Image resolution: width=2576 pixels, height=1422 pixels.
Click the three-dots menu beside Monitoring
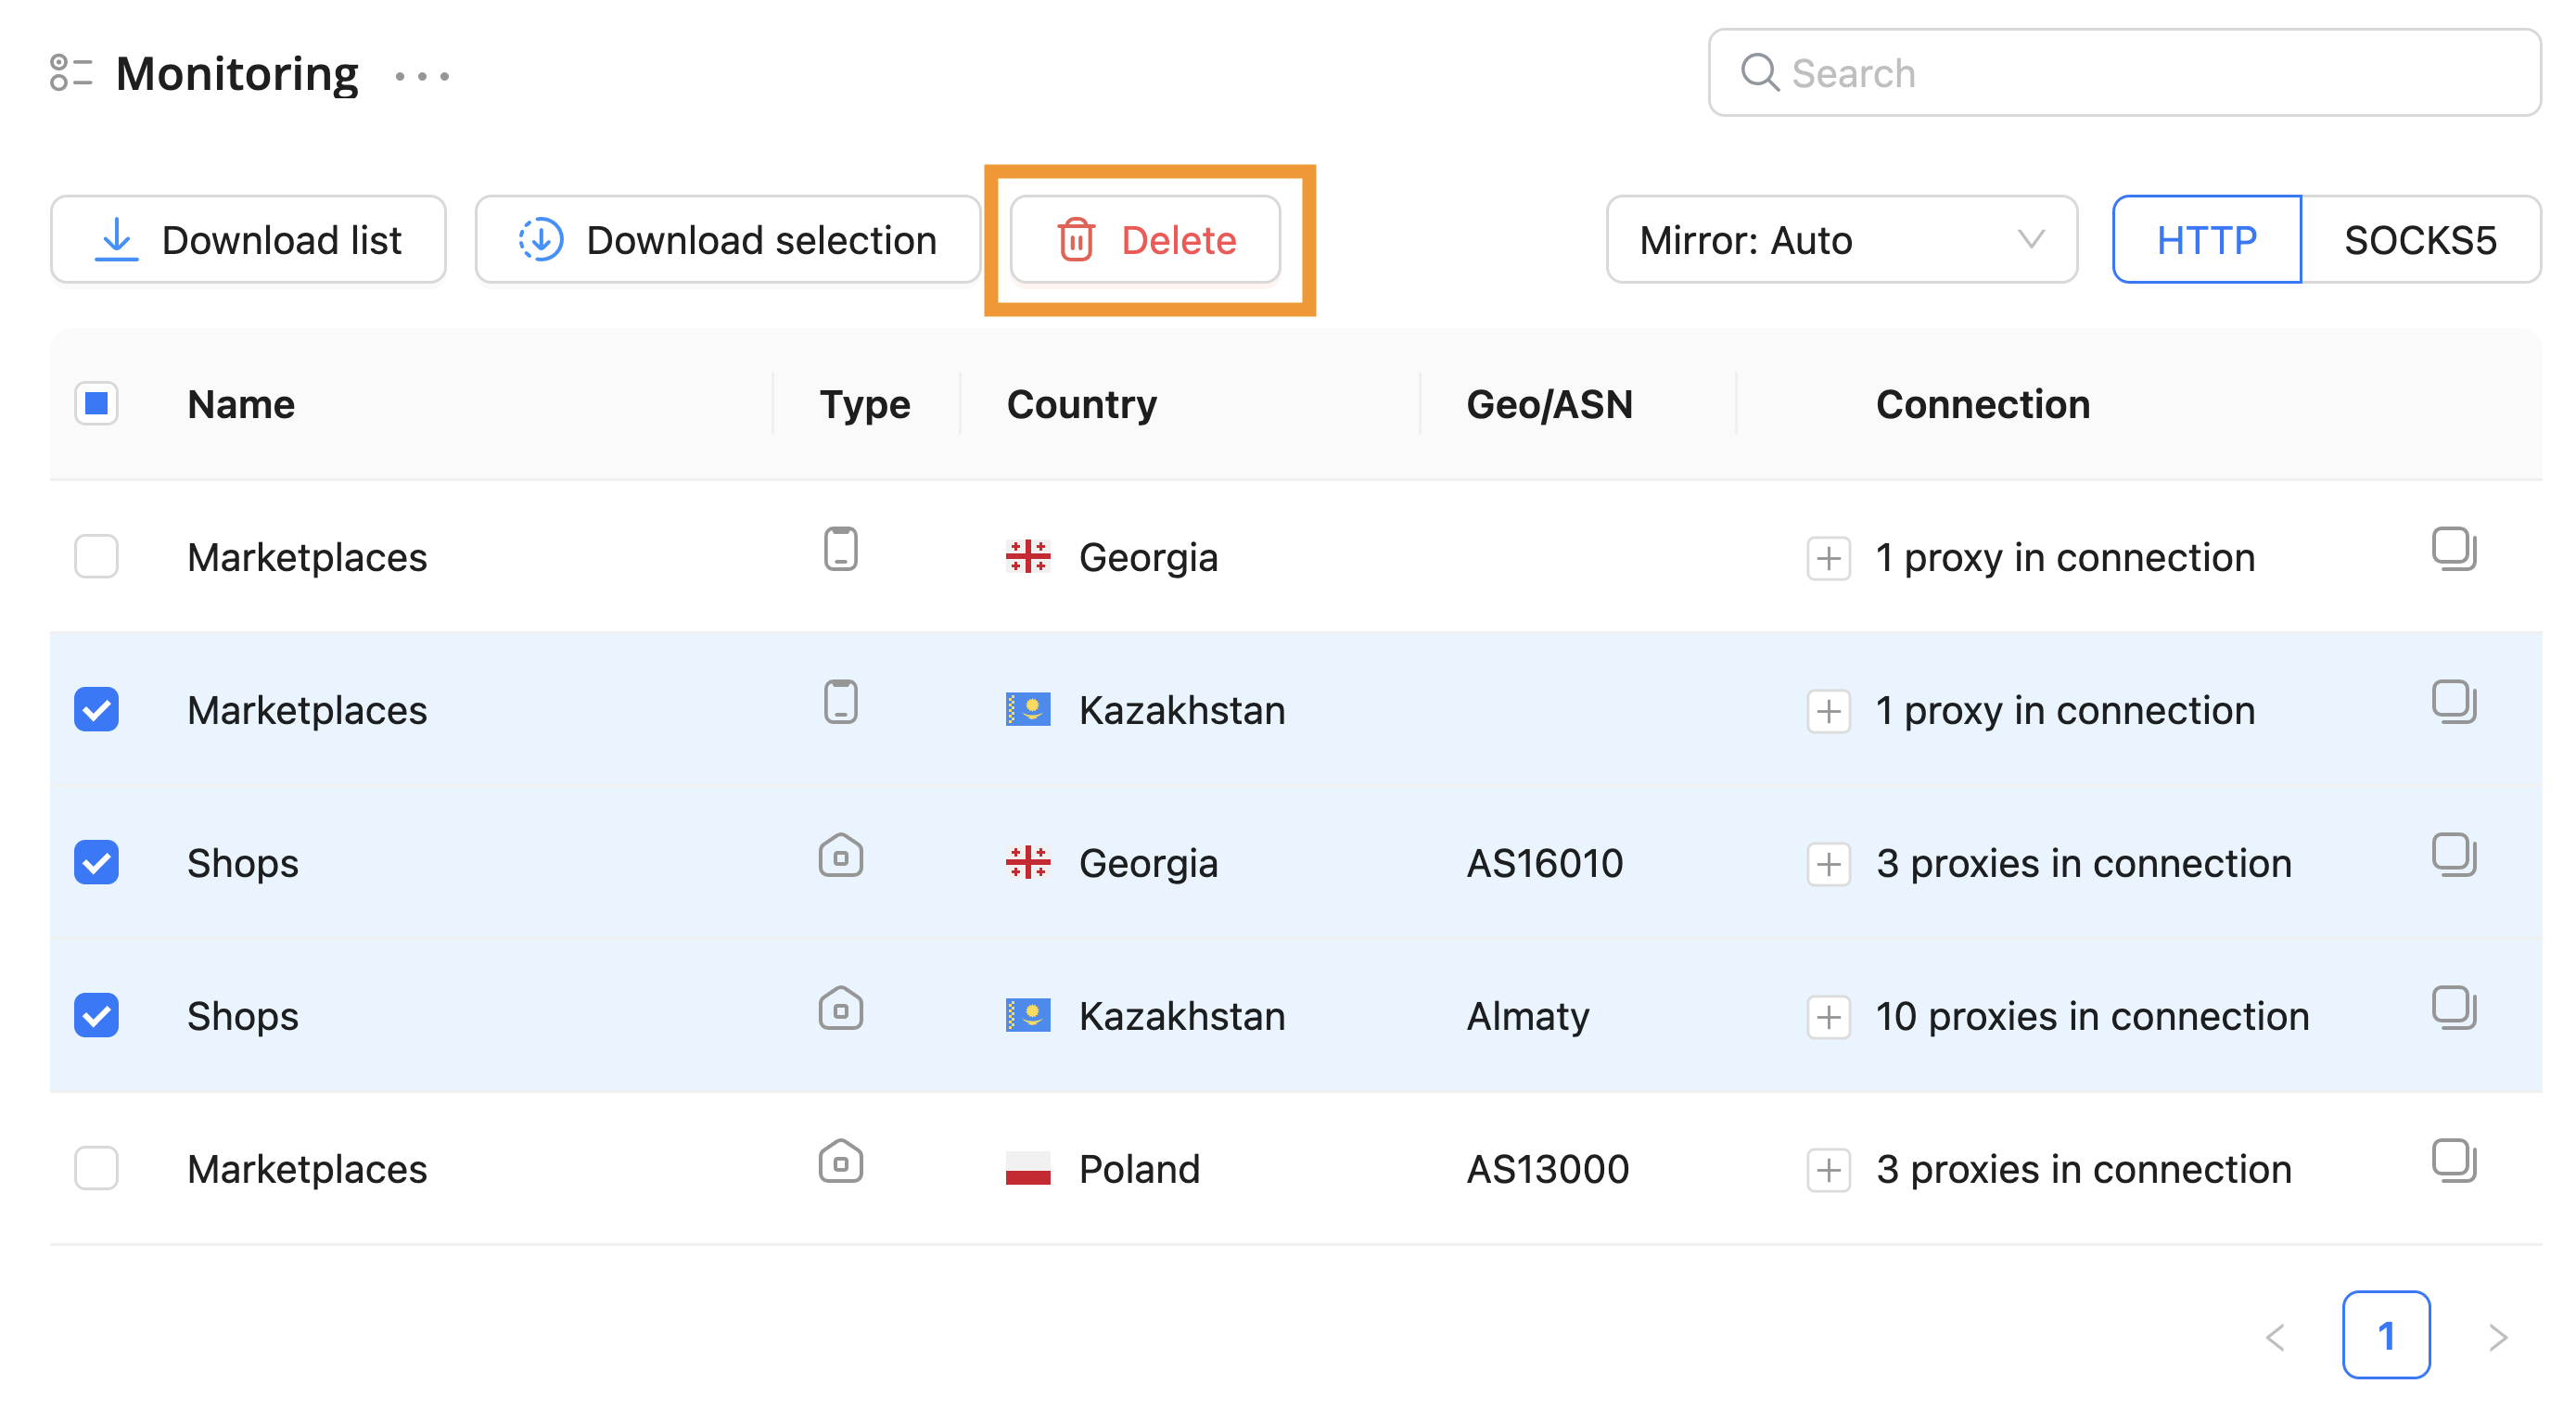coord(421,76)
